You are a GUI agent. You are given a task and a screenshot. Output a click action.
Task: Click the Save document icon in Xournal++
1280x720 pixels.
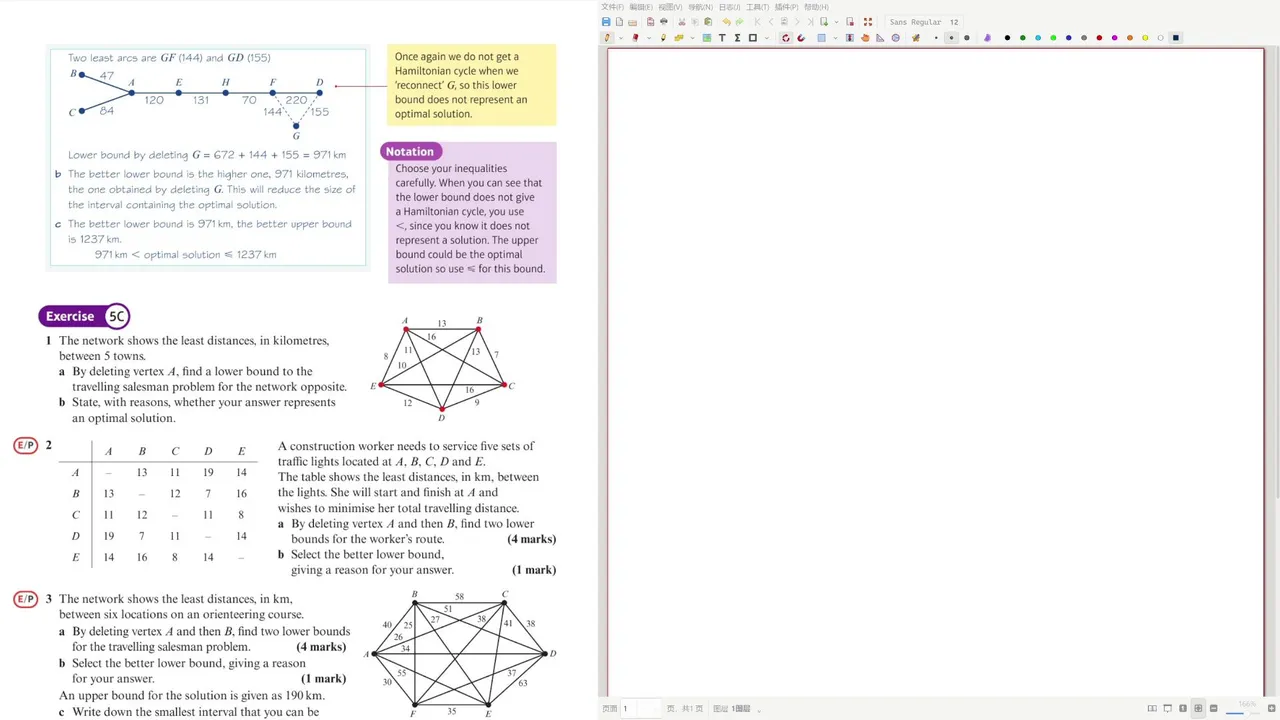606,21
